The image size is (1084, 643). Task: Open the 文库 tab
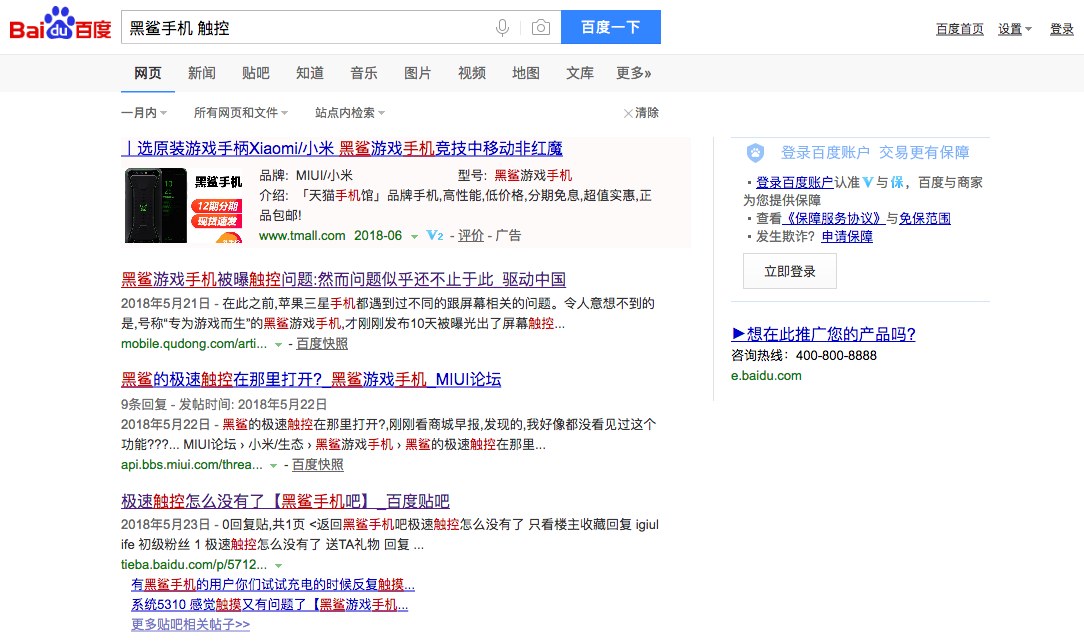click(579, 73)
